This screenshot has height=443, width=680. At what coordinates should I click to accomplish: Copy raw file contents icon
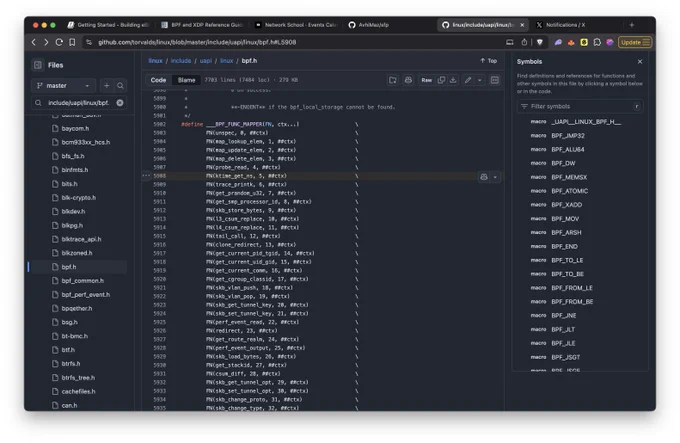coord(441,80)
